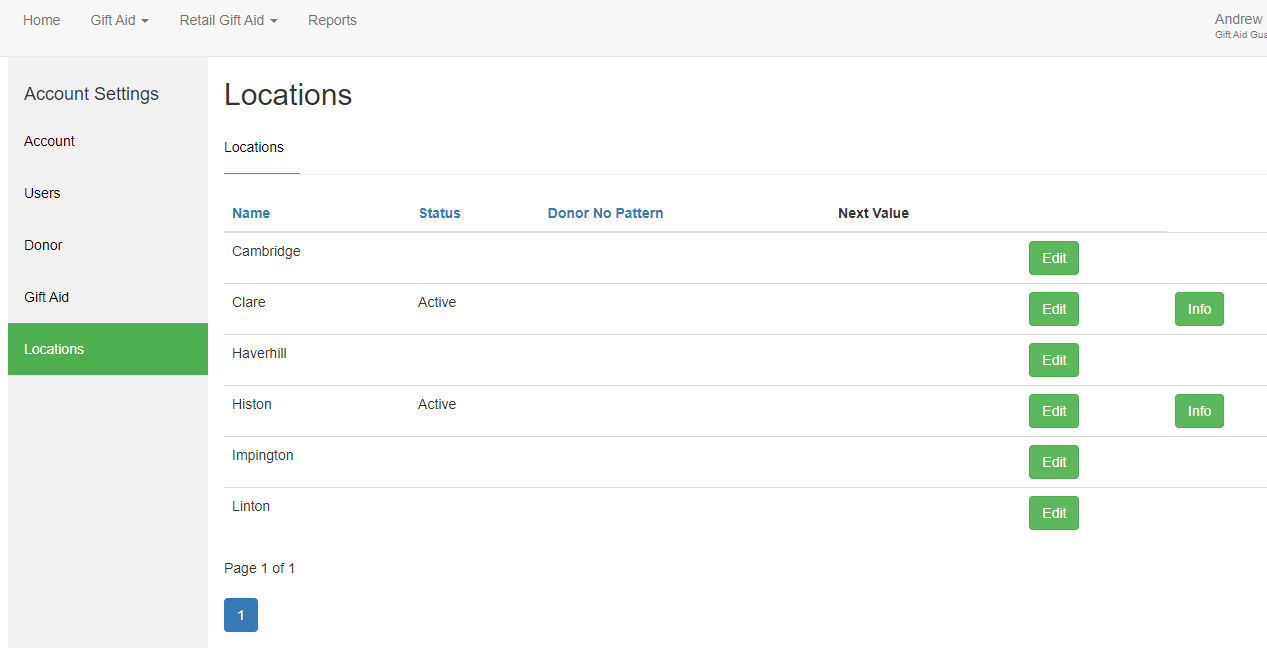Edit the Linton location
Image resolution: width=1267 pixels, height=648 pixels.
click(x=1054, y=513)
